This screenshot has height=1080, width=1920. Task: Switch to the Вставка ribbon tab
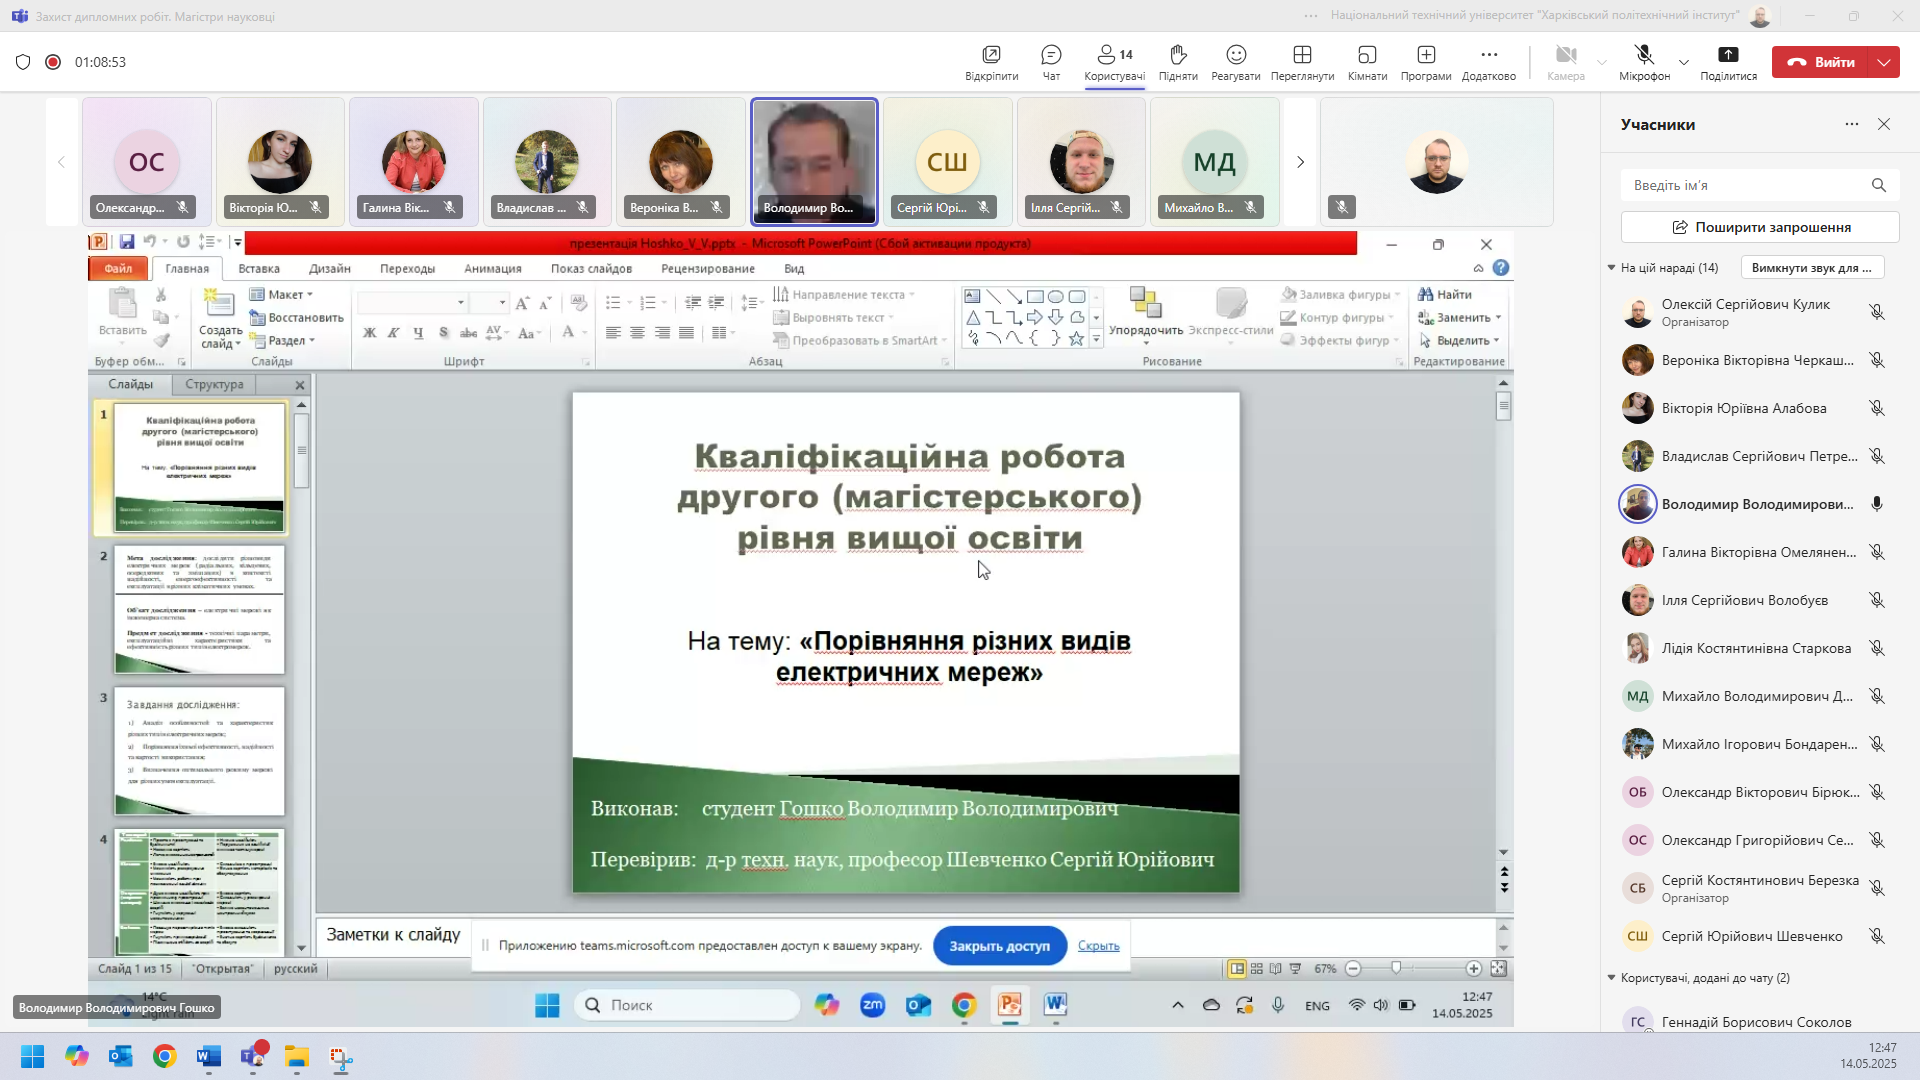(259, 268)
